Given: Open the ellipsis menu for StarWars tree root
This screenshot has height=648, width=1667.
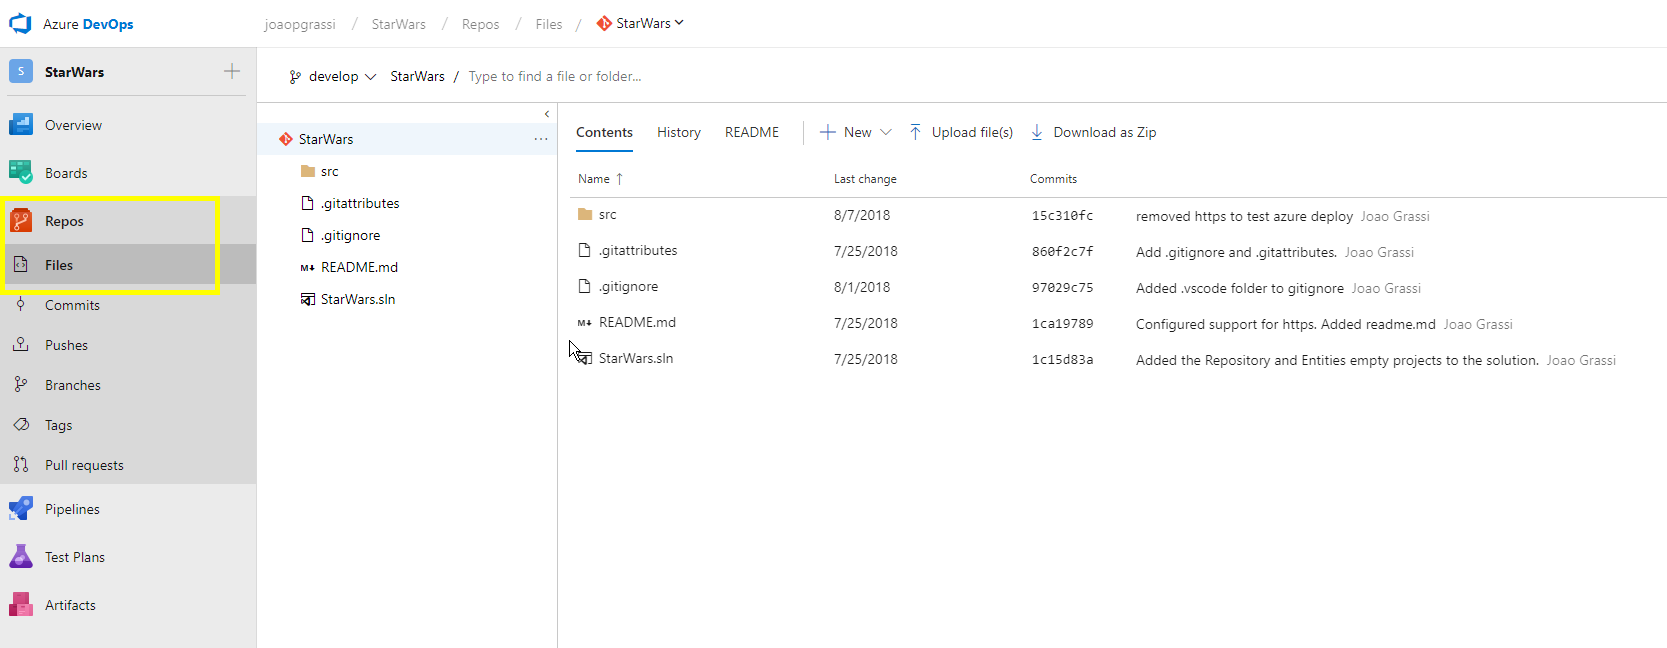Looking at the screenshot, I should point(541,139).
